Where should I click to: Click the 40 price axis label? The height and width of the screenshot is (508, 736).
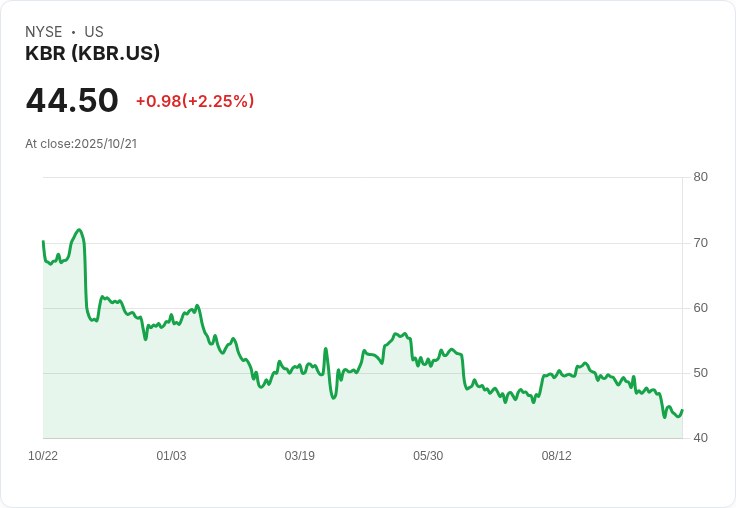[700, 438]
